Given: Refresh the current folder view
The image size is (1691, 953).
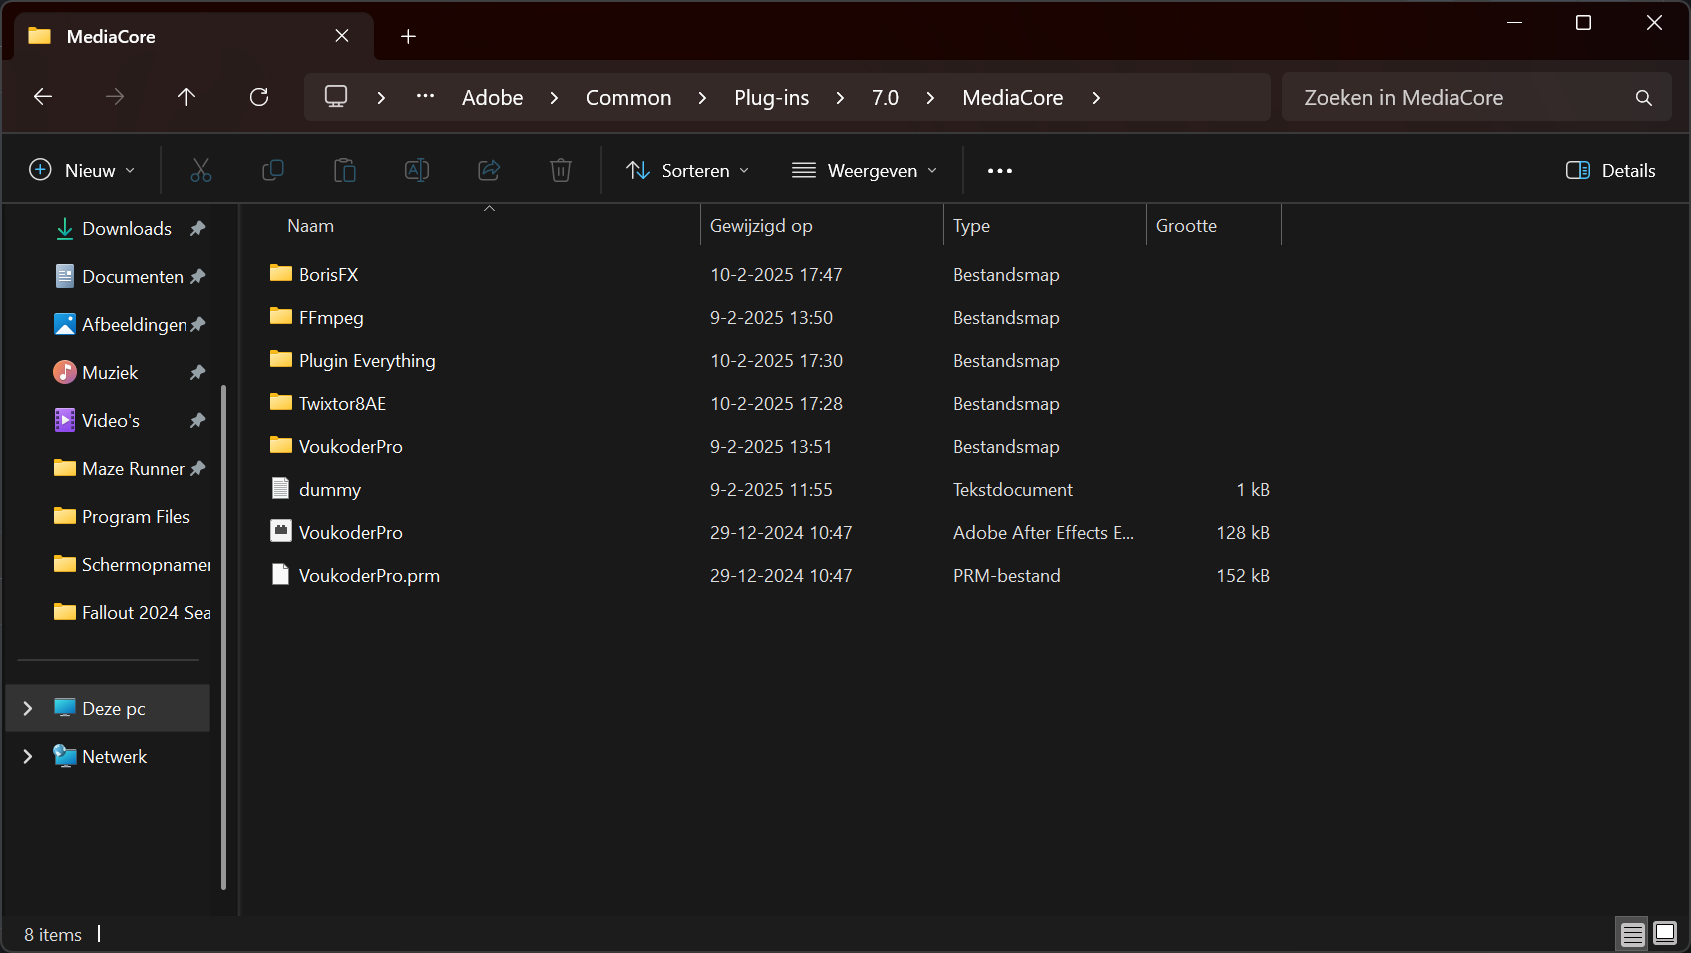Looking at the screenshot, I should click(x=259, y=97).
